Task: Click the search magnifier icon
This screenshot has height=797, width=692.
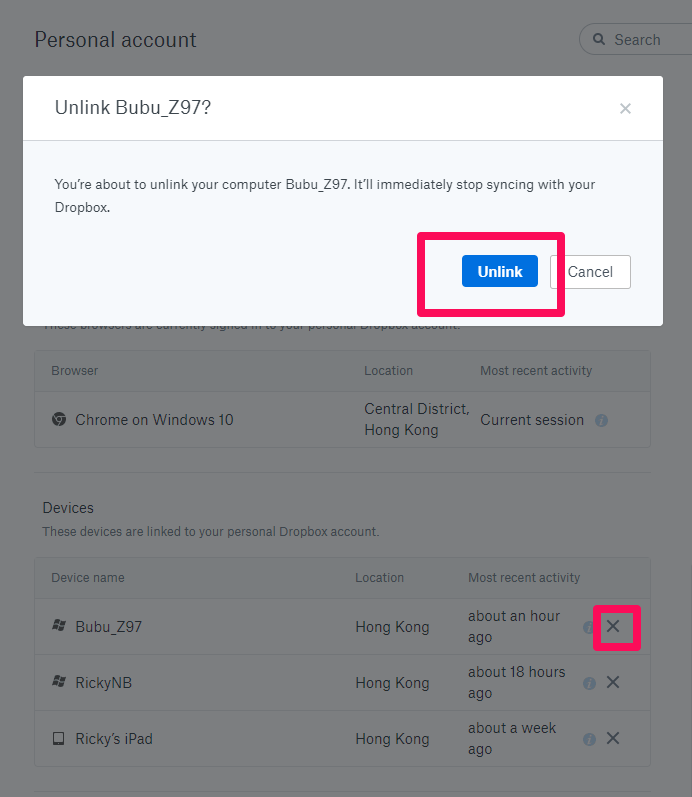Action: point(599,39)
